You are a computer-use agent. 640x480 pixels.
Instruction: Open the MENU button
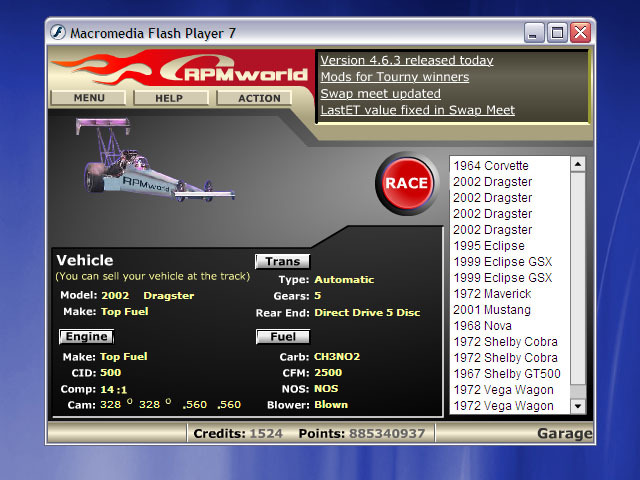click(89, 98)
